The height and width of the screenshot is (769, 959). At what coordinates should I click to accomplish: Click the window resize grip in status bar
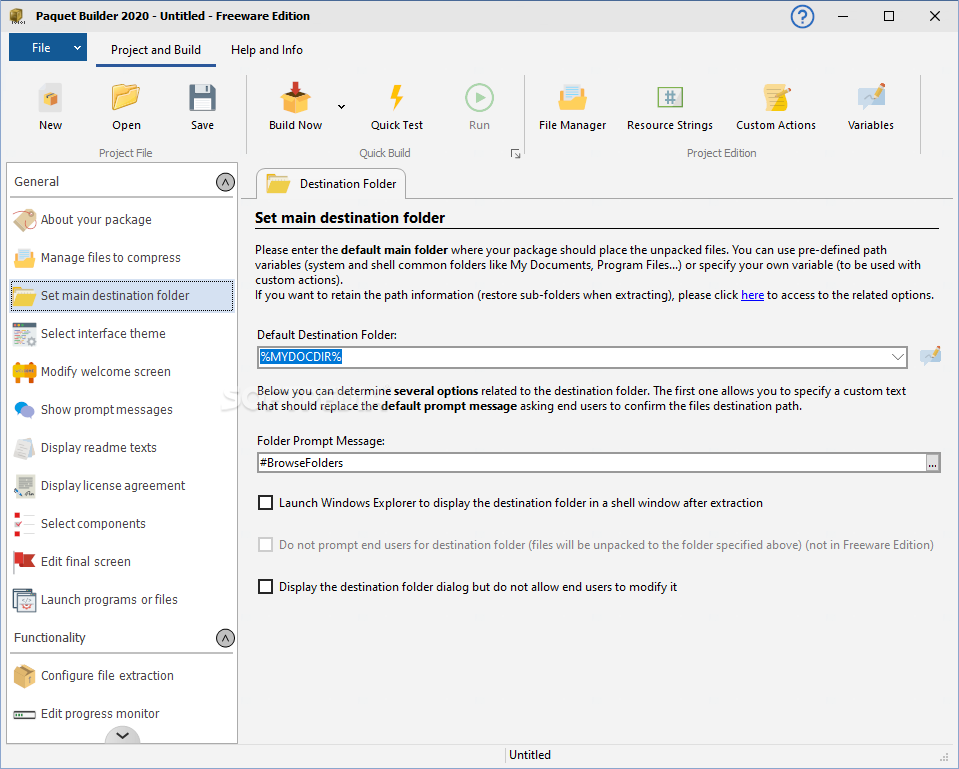click(943, 757)
